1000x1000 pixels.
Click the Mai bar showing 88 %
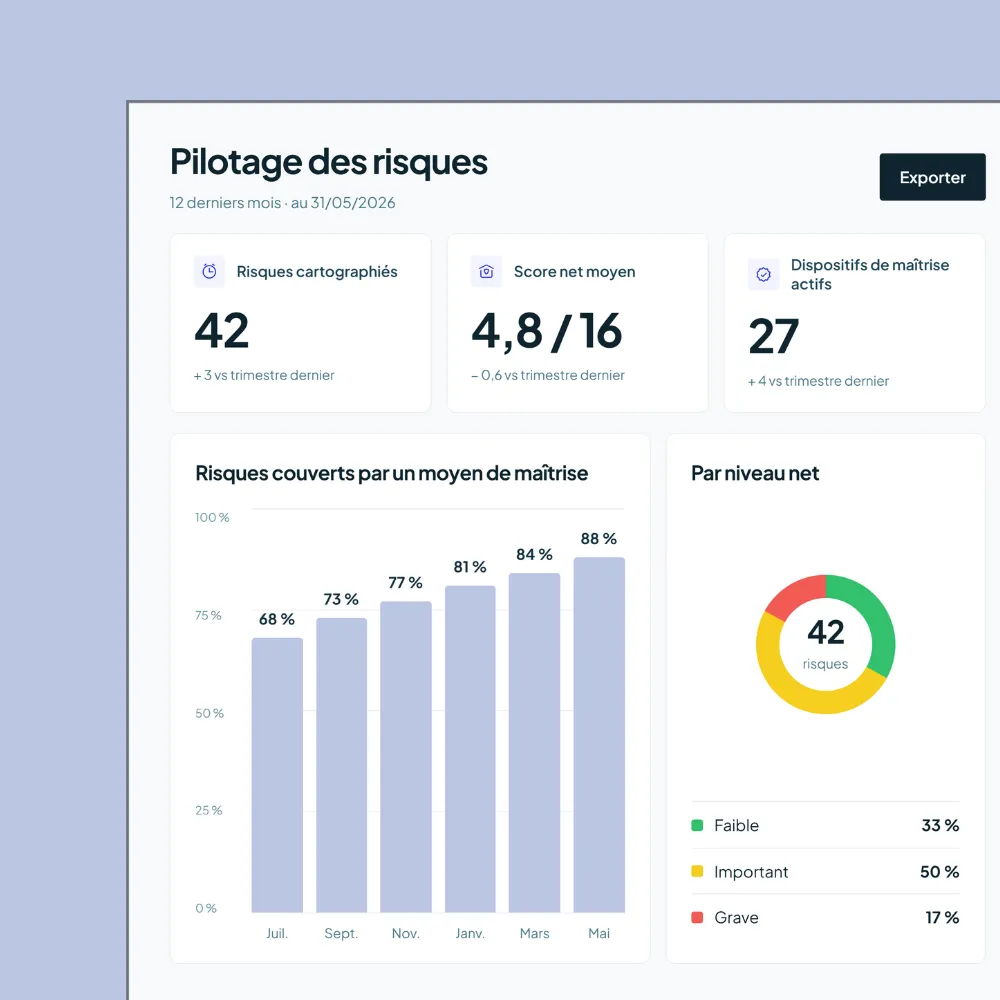pyautogui.click(x=599, y=735)
